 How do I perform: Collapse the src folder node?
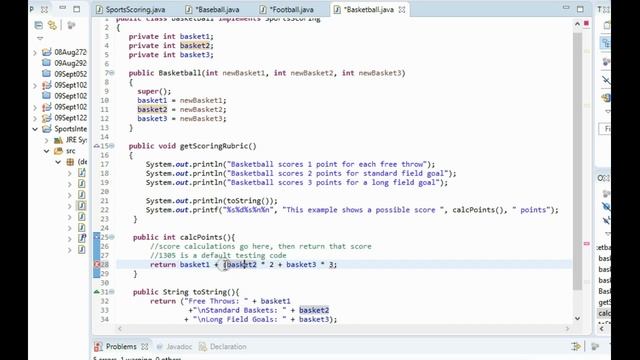tap(47, 151)
